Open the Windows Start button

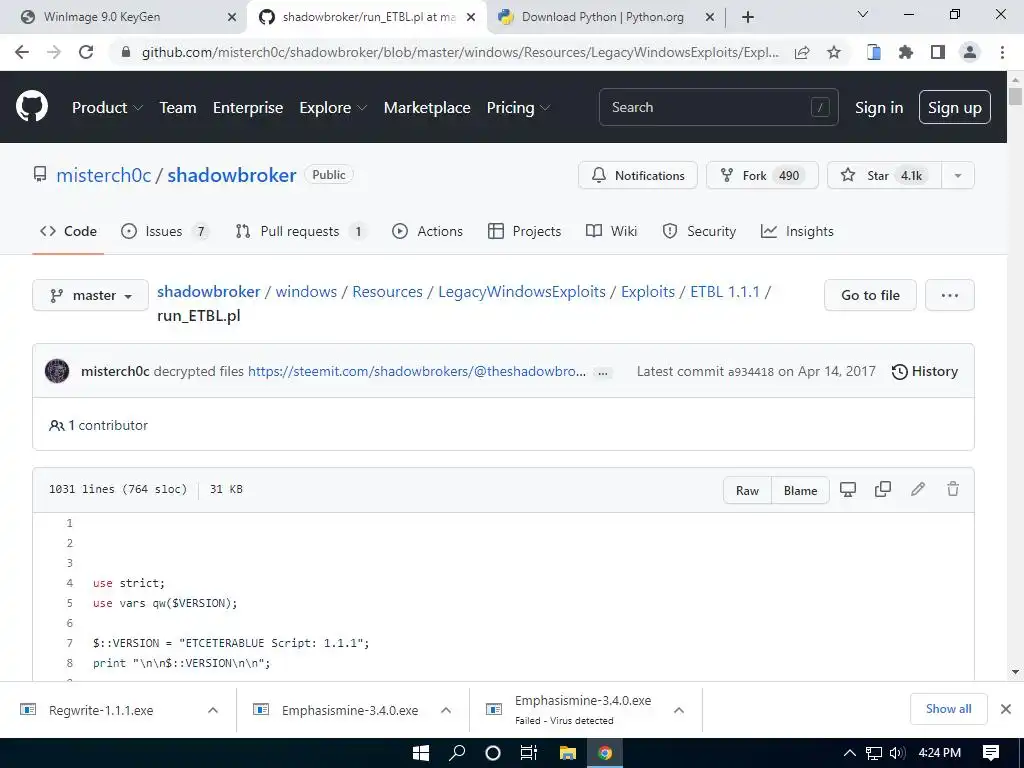[421, 753]
